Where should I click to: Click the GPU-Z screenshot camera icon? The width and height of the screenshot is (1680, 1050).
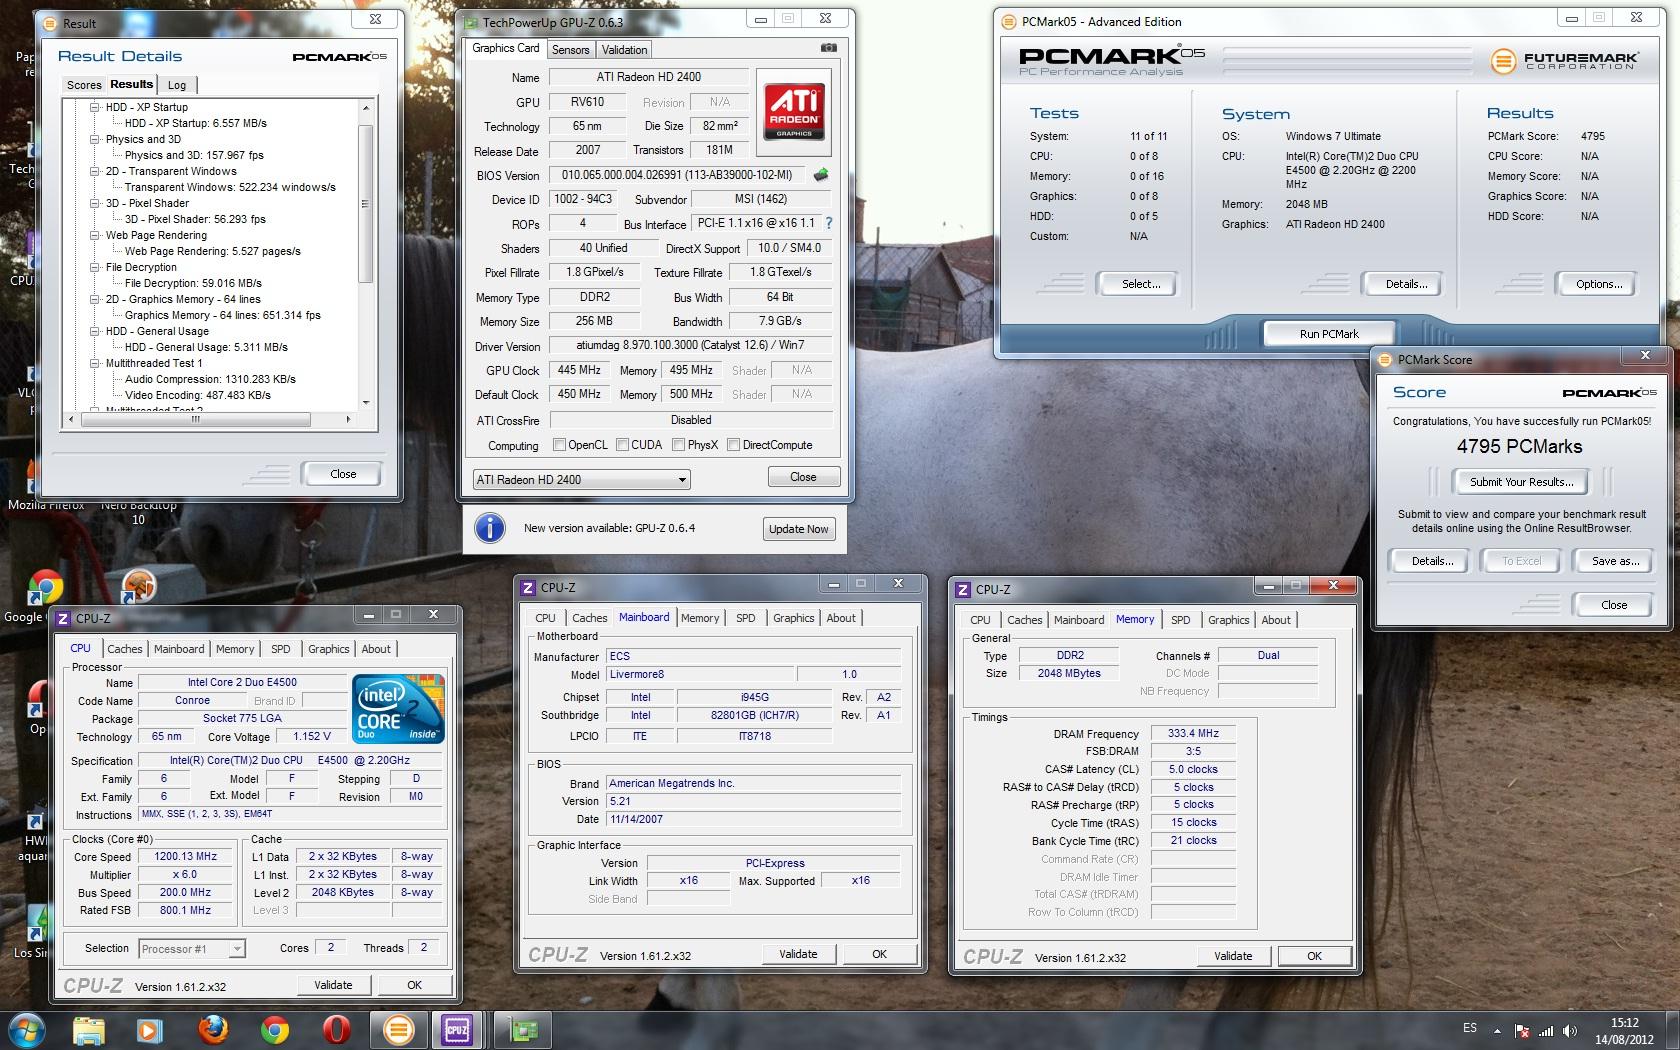pos(828,48)
